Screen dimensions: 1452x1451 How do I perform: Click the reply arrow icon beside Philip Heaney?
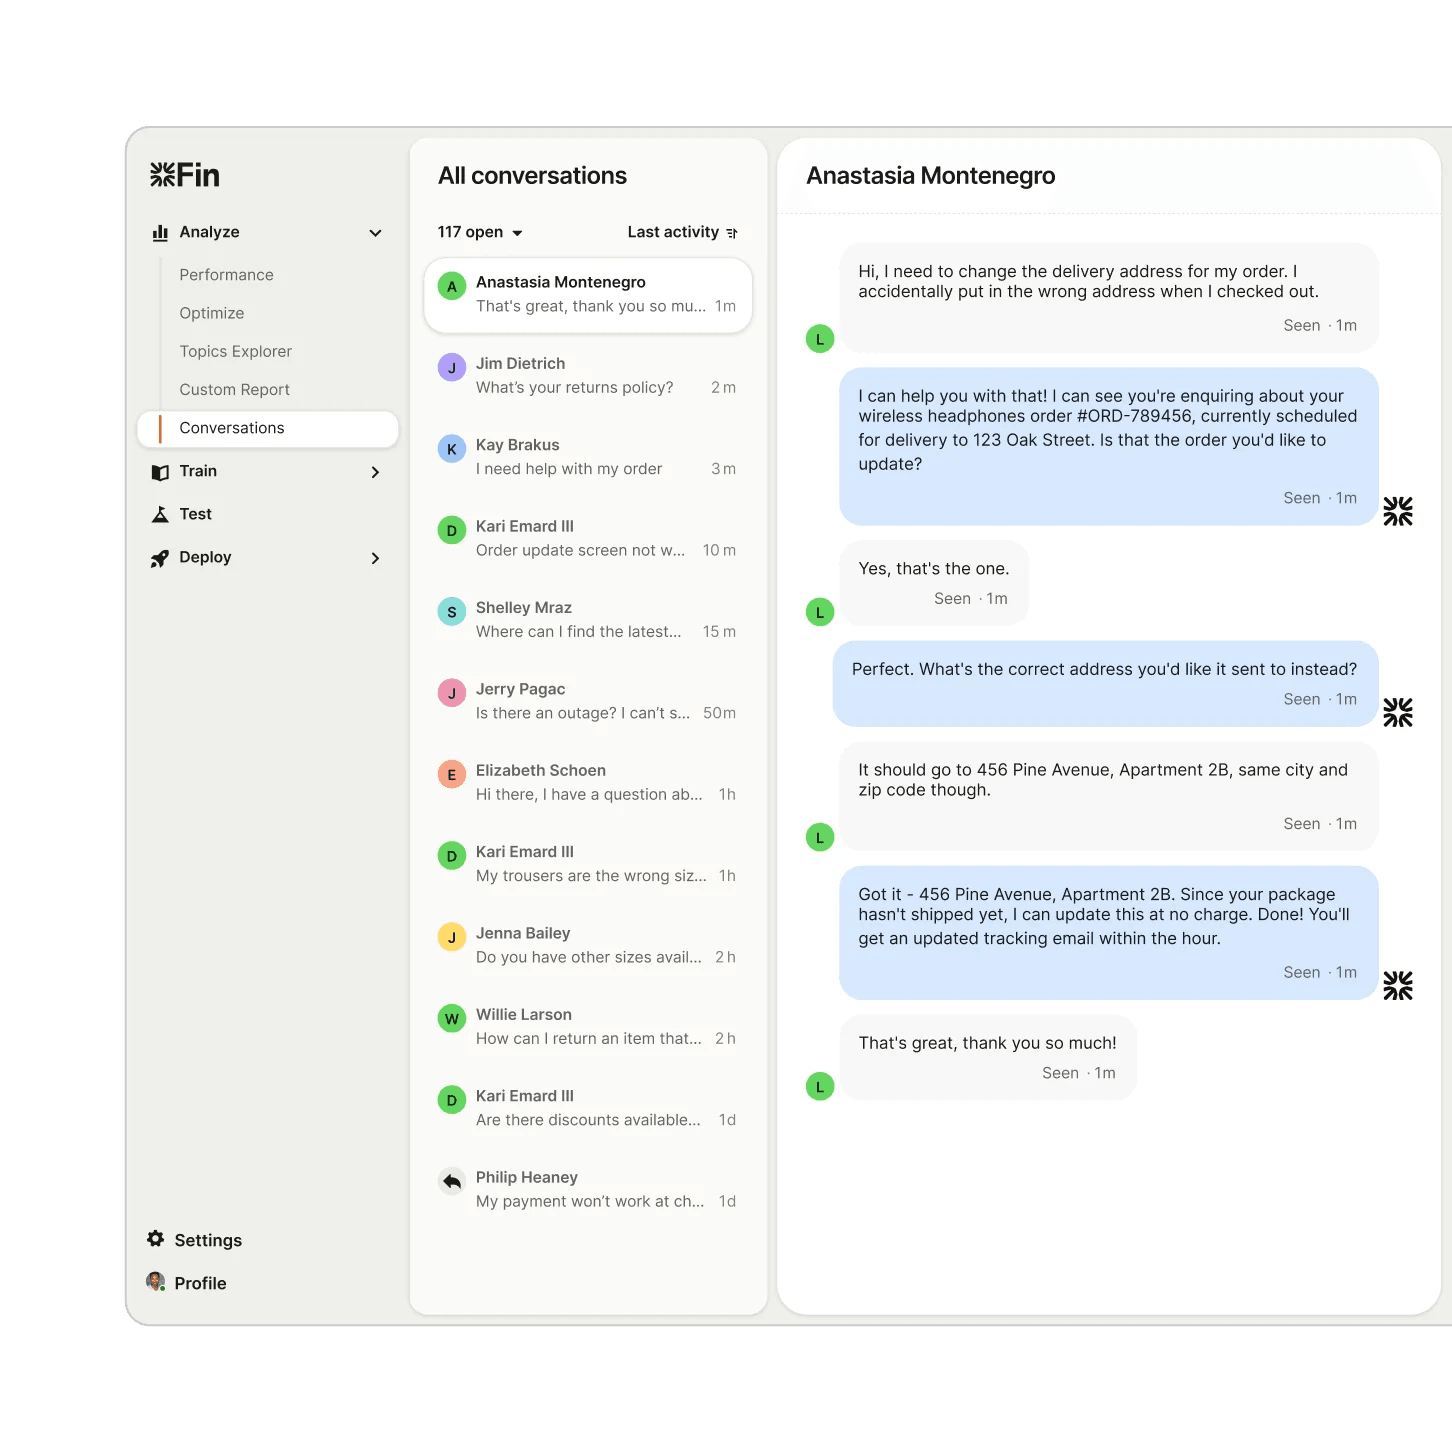452,1182
